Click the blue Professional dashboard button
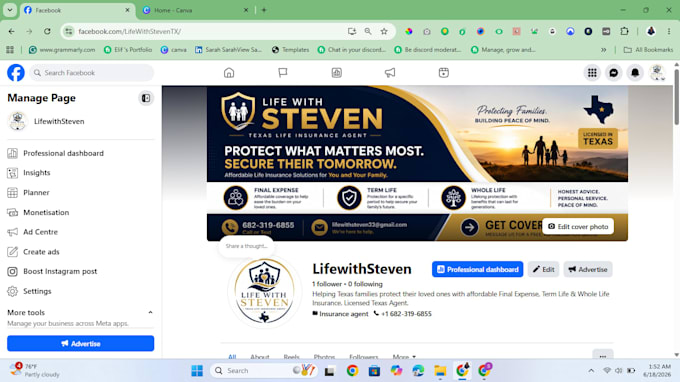Screen dimensions: 680x382 tap(477, 269)
